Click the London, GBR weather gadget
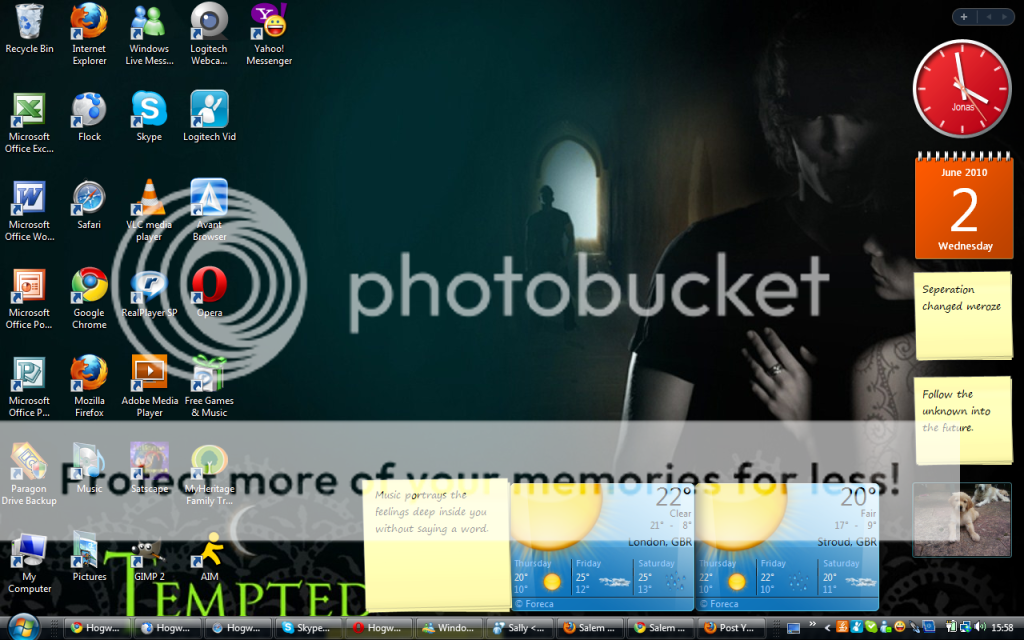This screenshot has width=1024, height=640. tap(601, 547)
